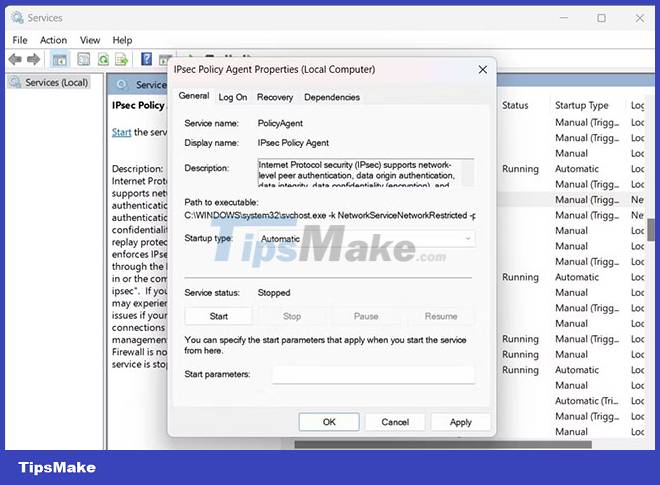
Task: Open Help via blue question mark icon
Action: 146,59
